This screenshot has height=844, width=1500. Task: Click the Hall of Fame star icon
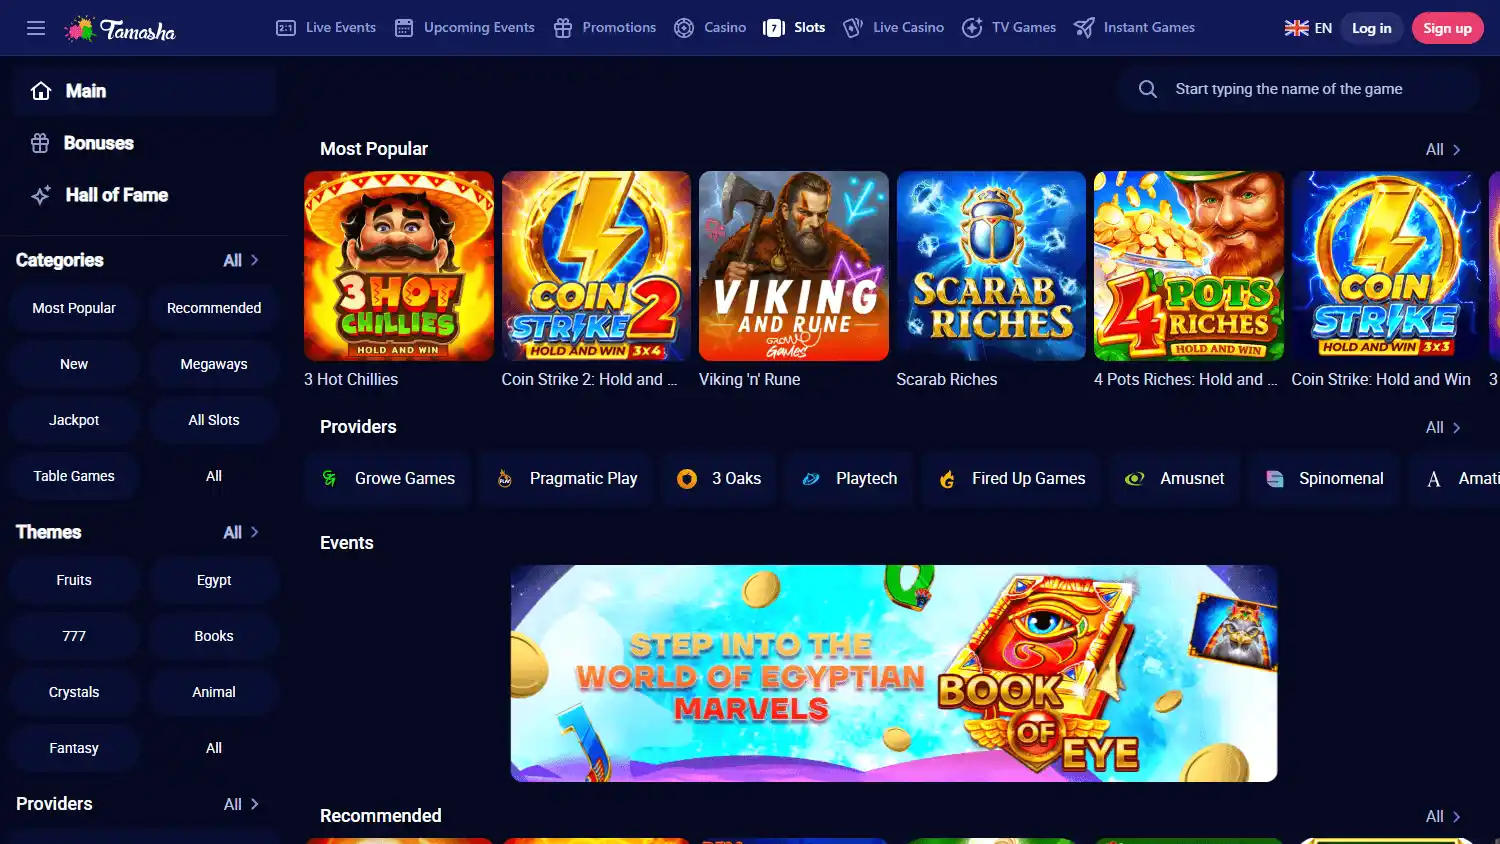(x=41, y=195)
